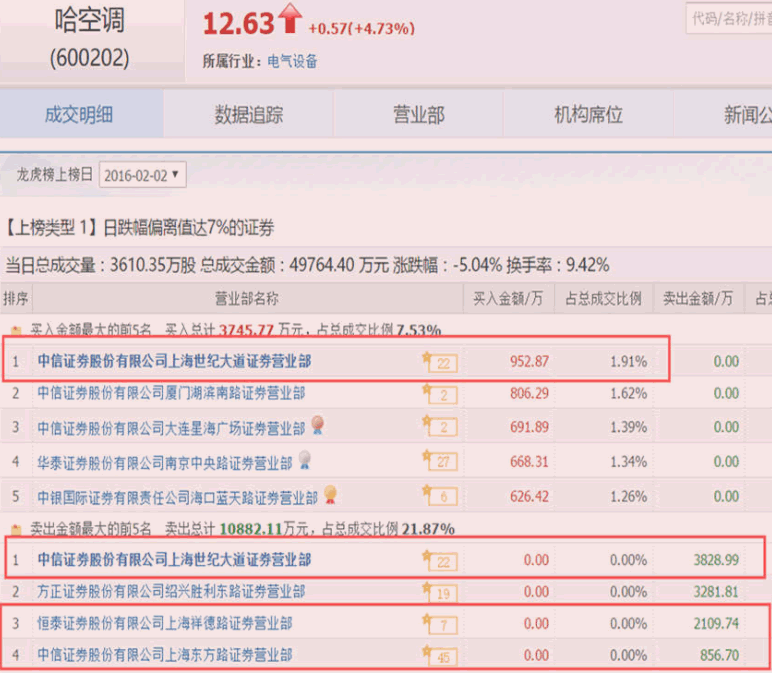The width and height of the screenshot is (772, 673).
Task: Click the buy amount 626.42
Action: click(529, 496)
